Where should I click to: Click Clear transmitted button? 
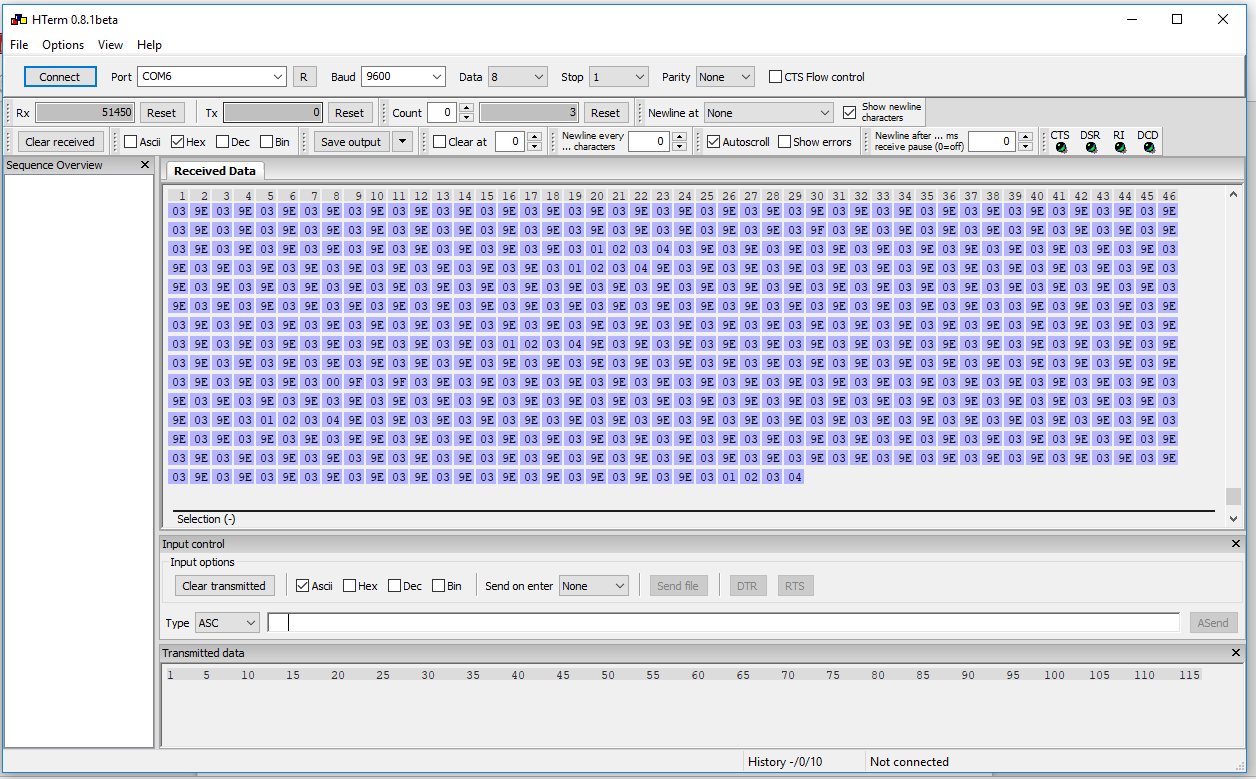pyautogui.click(x=224, y=586)
